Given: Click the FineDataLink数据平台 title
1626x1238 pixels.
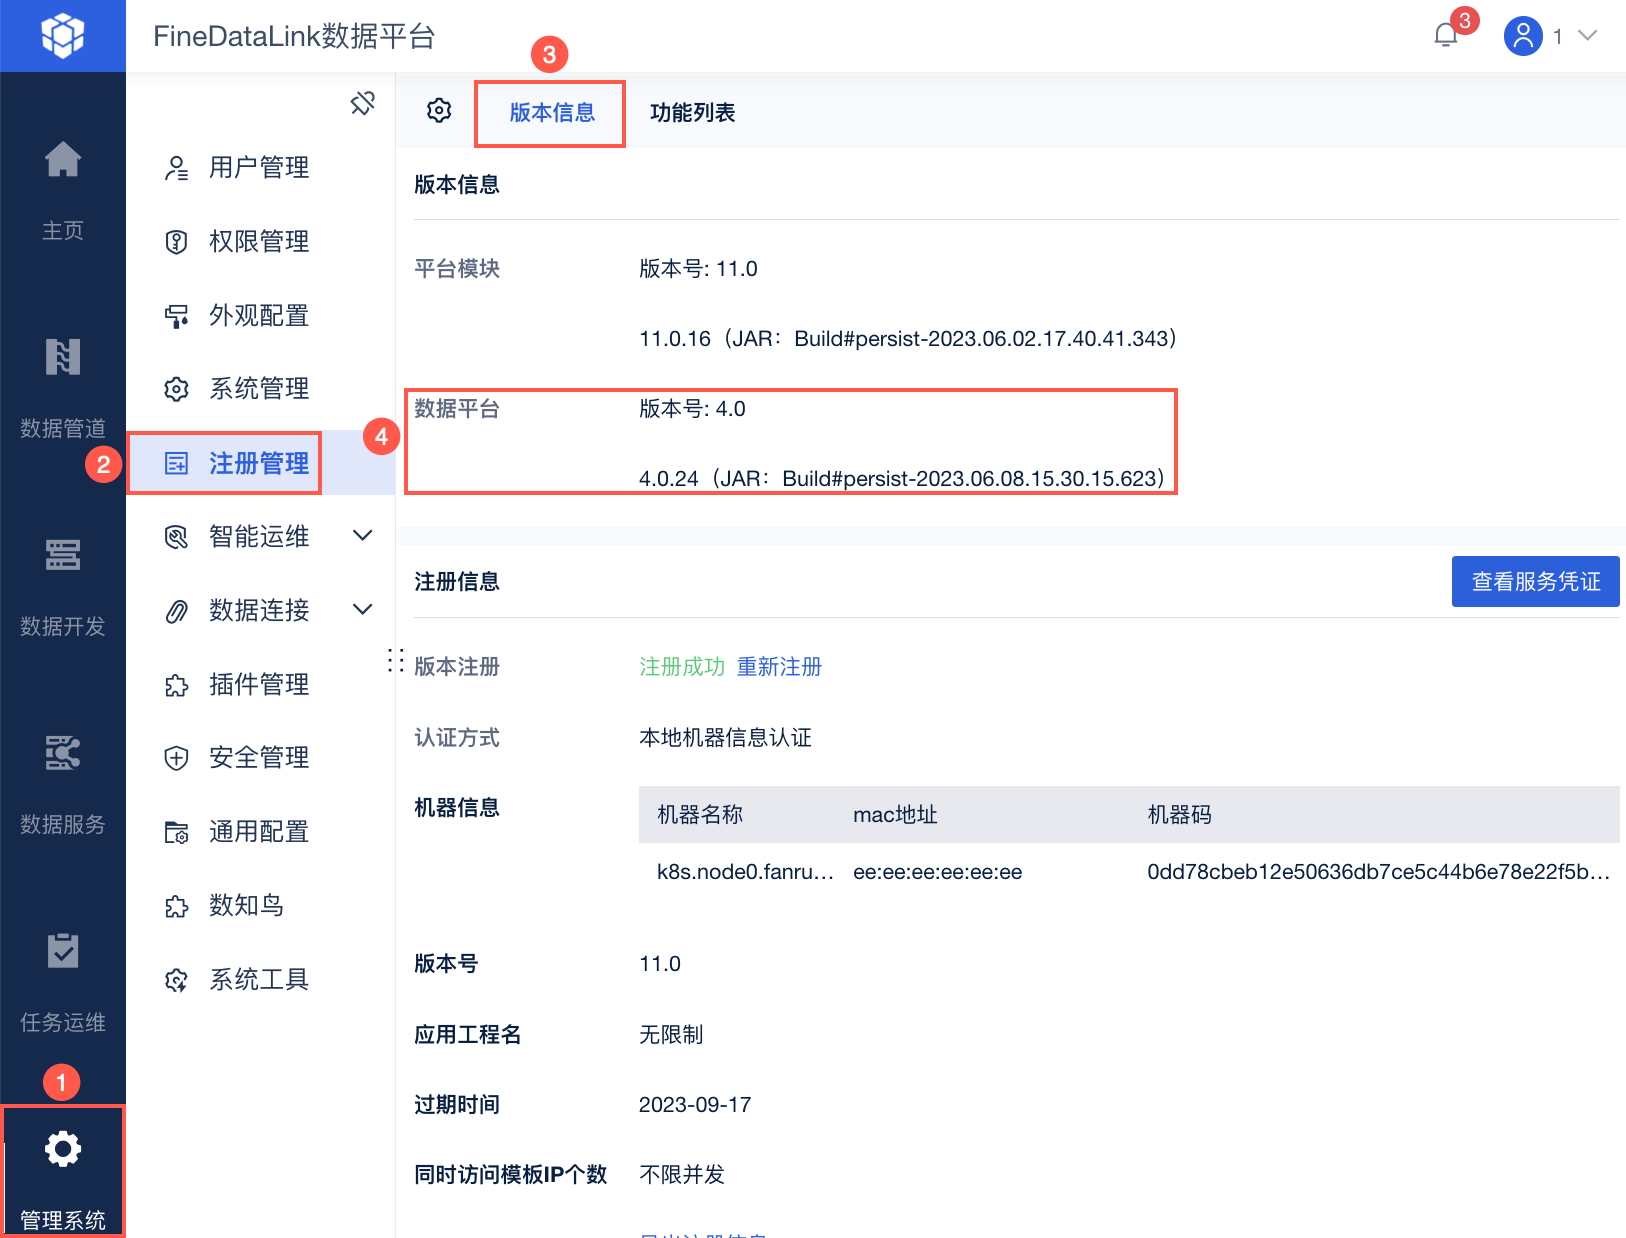Looking at the screenshot, I should point(294,36).
